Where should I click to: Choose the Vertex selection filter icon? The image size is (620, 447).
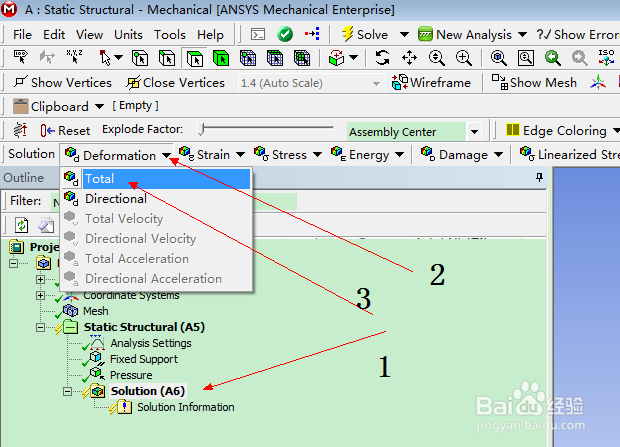click(140, 58)
